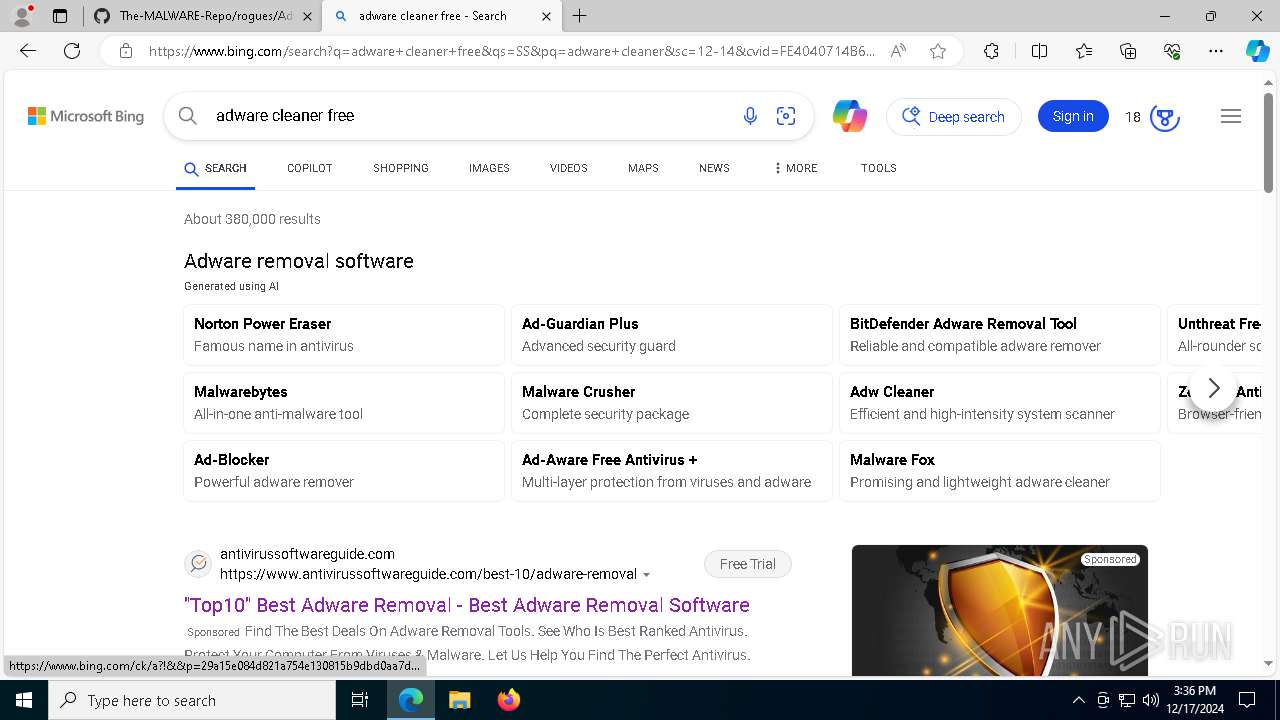Start voice search with microphone icon
Image resolution: width=1280 pixels, height=720 pixels.
[x=750, y=116]
